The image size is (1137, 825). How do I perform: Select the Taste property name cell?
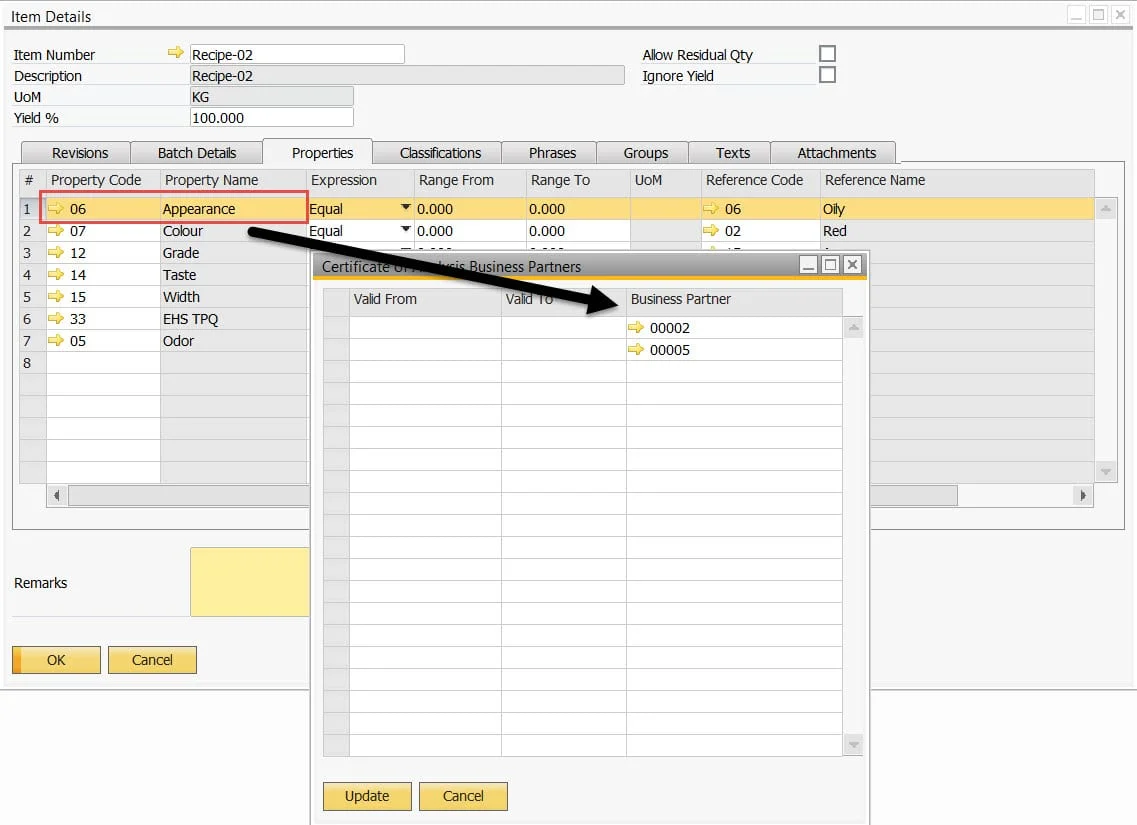pyautogui.click(x=233, y=275)
